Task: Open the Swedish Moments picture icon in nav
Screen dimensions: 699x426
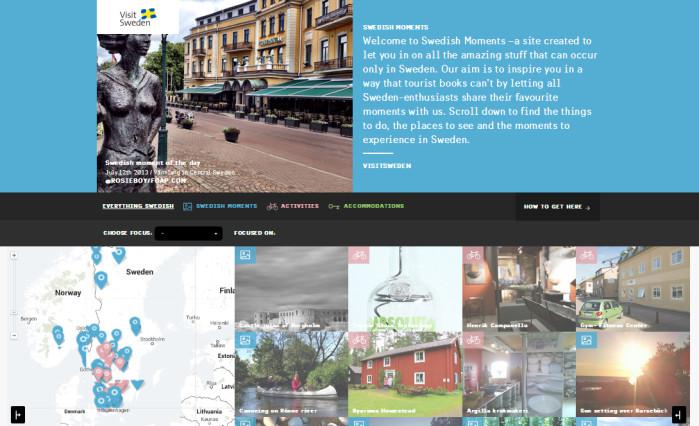Action: click(187, 206)
